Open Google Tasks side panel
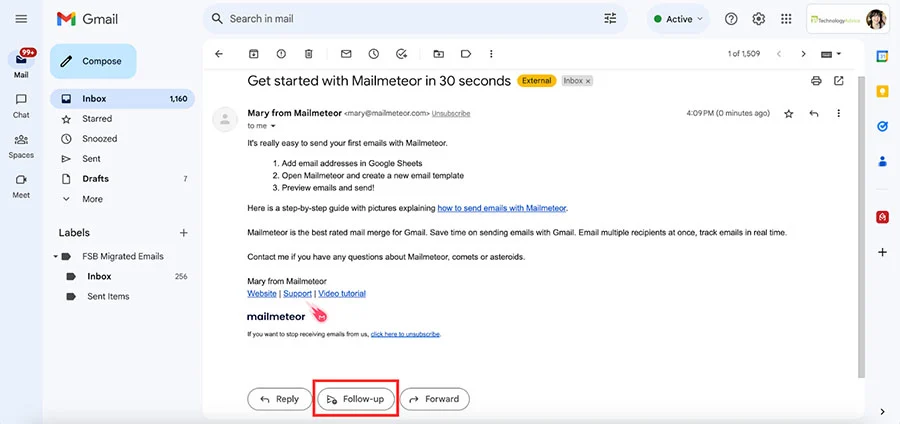 click(882, 127)
